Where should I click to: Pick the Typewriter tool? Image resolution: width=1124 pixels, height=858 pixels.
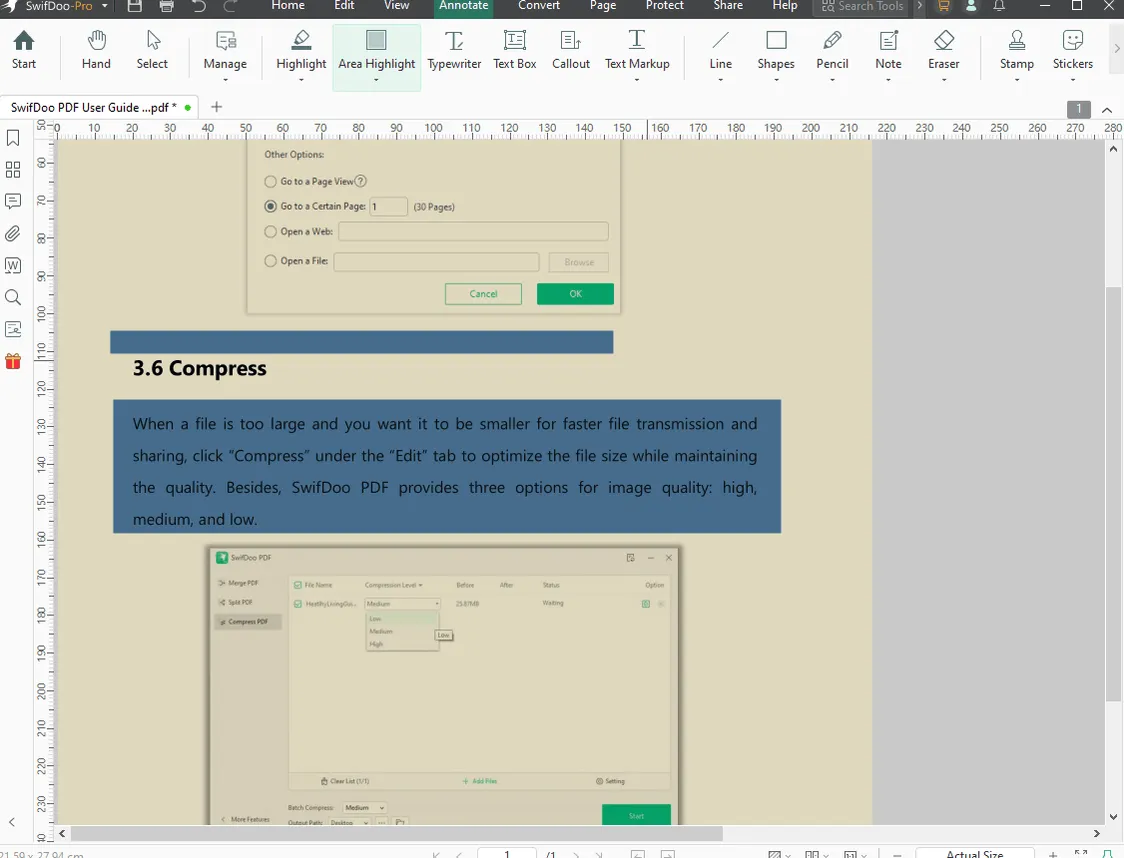(x=454, y=50)
